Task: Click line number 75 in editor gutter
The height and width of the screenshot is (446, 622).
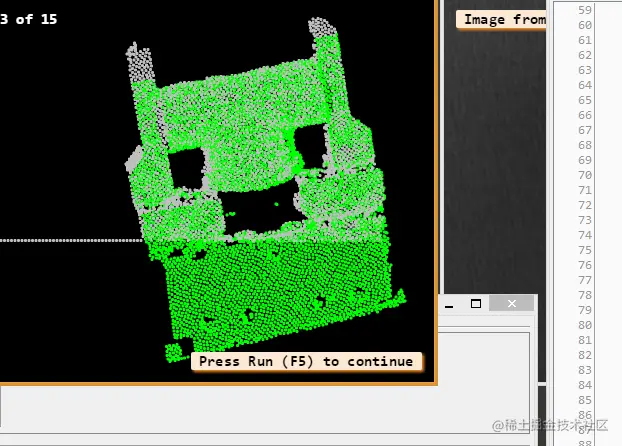Action: point(585,250)
